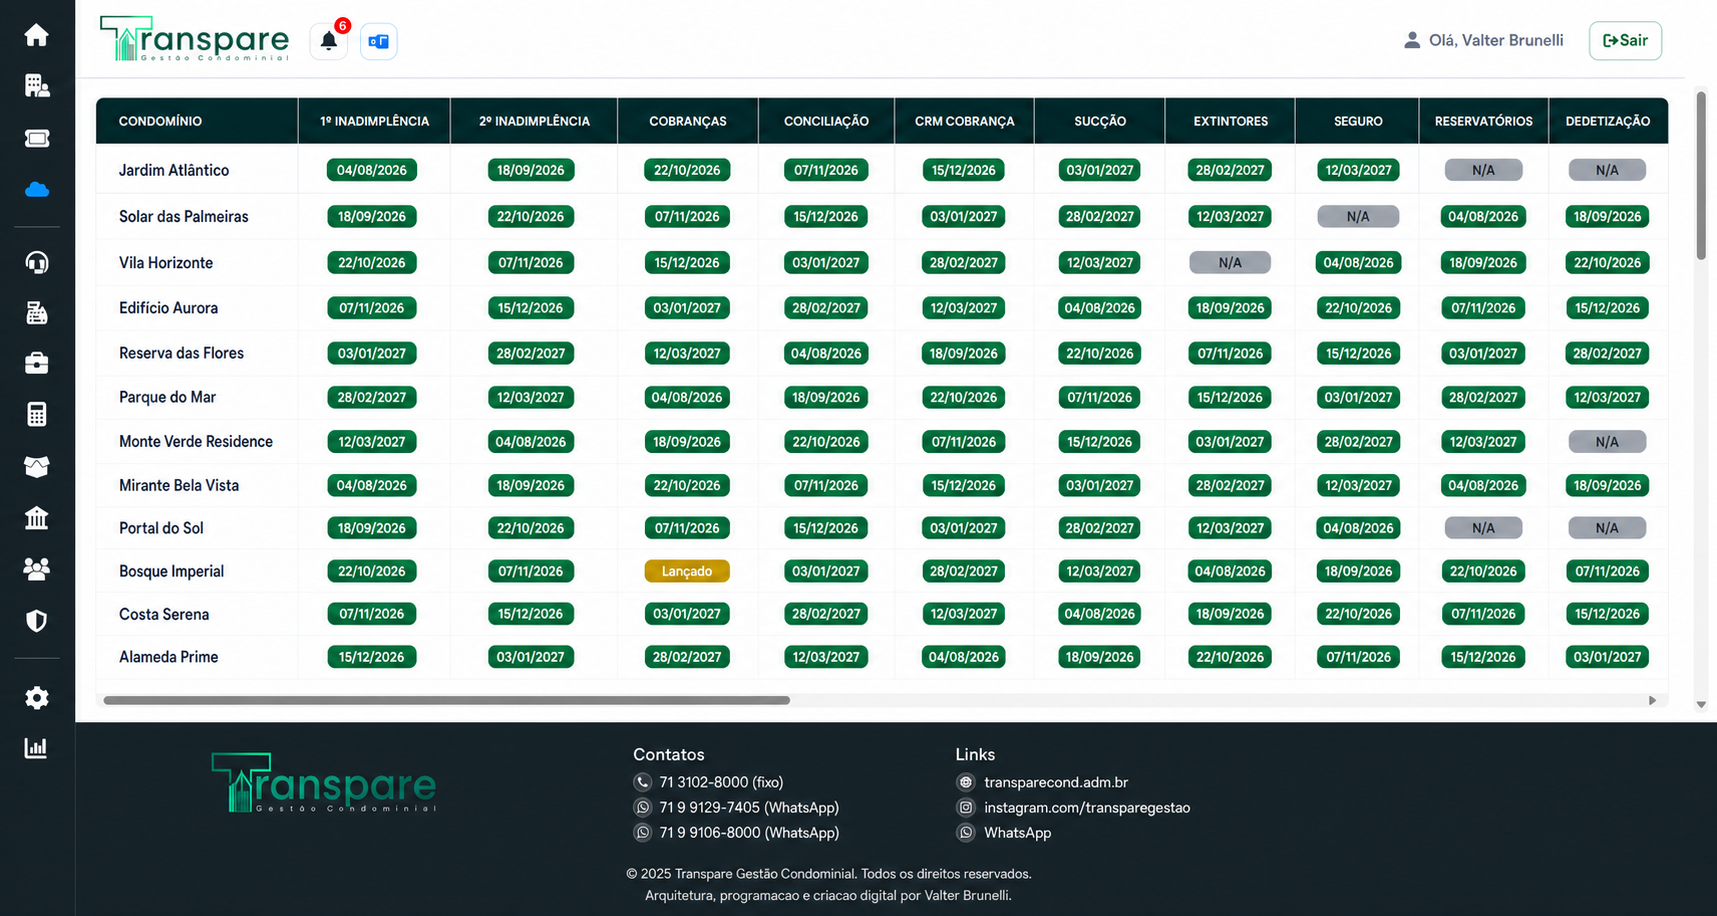Open the open-box sidebar icon
This screenshot has height=916, width=1717.
37,466
